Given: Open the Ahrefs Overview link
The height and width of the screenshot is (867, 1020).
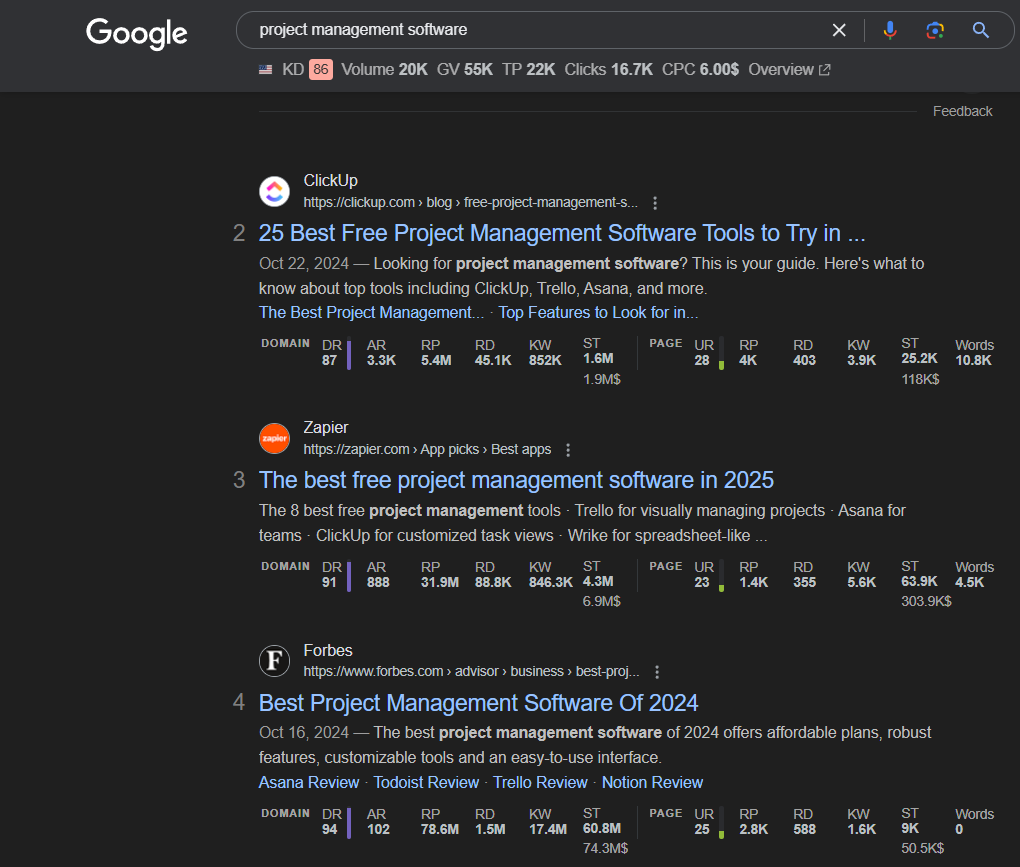Looking at the screenshot, I should click(789, 70).
